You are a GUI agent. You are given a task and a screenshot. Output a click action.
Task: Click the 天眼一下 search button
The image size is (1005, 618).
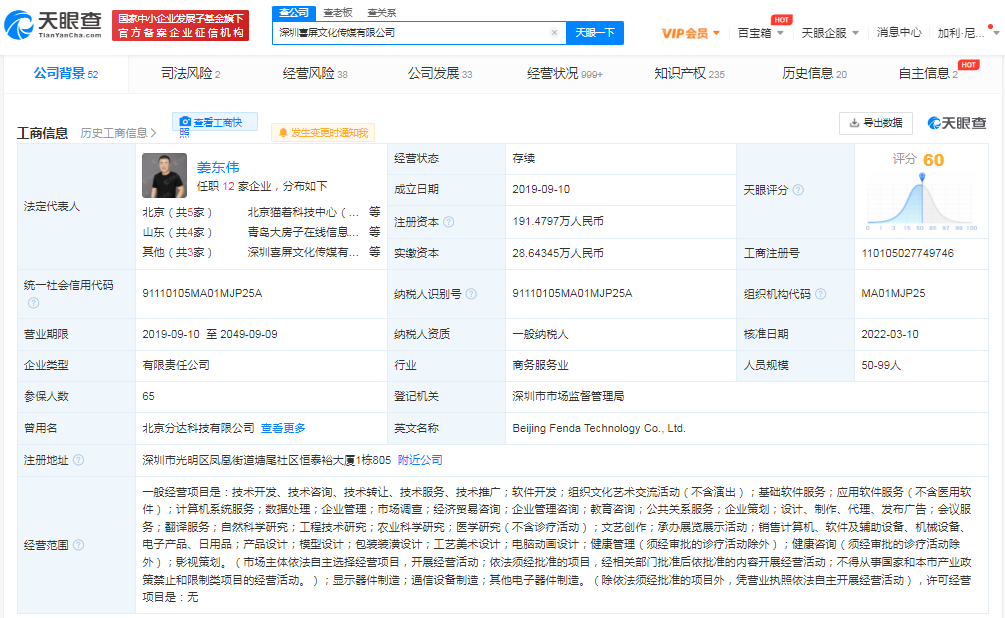[x=595, y=33]
